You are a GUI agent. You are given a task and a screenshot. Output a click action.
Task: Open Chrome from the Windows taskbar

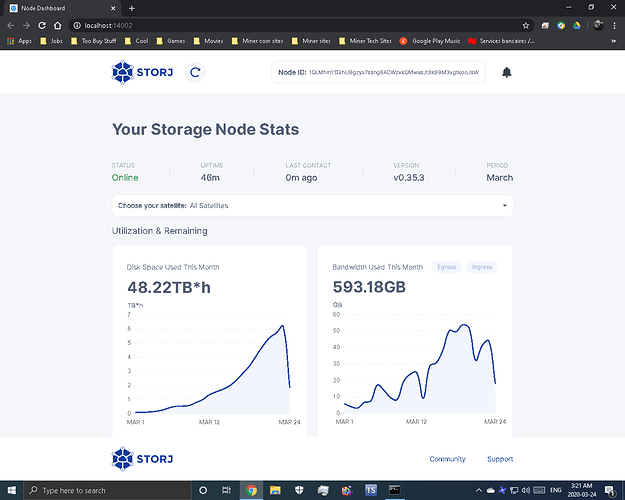pyautogui.click(x=252, y=491)
